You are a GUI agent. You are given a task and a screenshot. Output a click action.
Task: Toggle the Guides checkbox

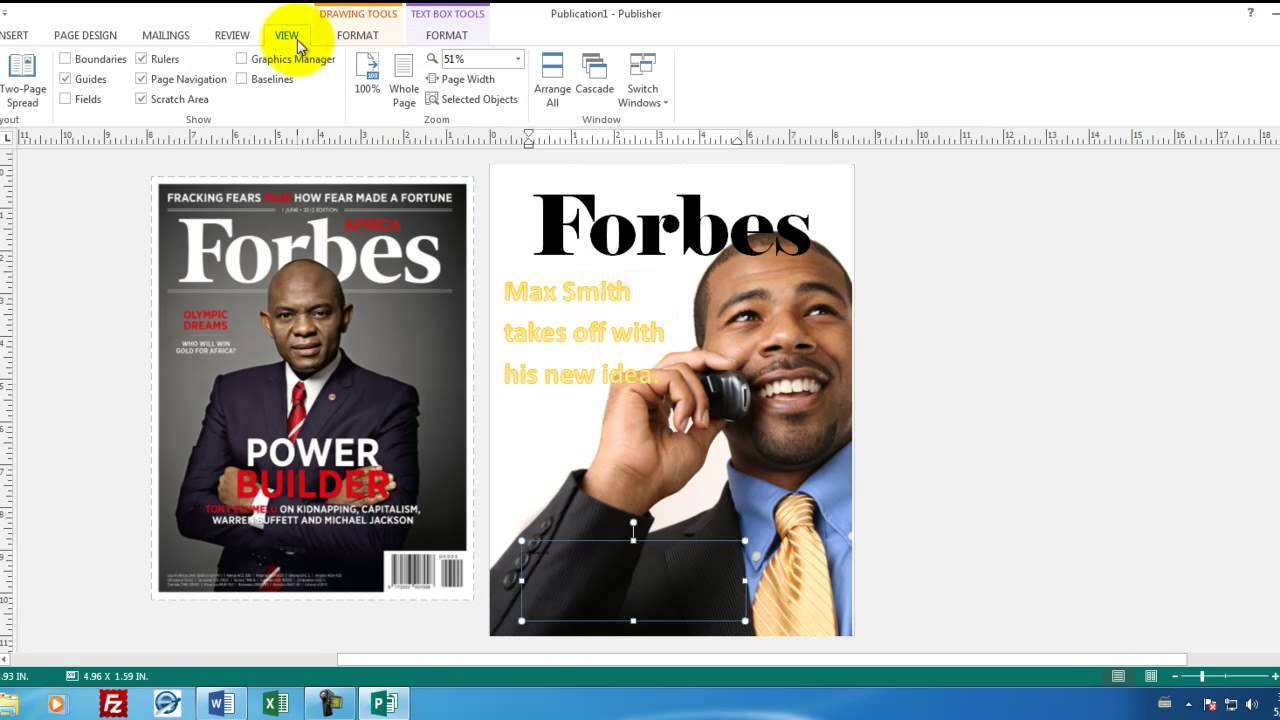65,79
